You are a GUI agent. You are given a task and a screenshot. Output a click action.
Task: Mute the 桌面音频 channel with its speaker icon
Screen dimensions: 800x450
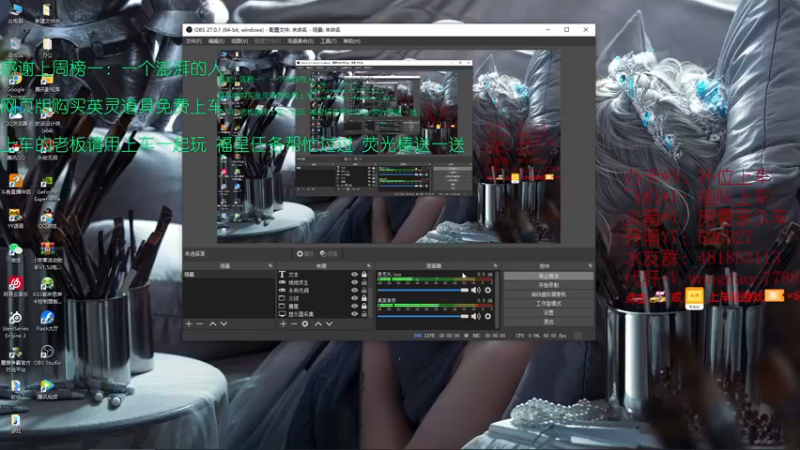(x=476, y=316)
